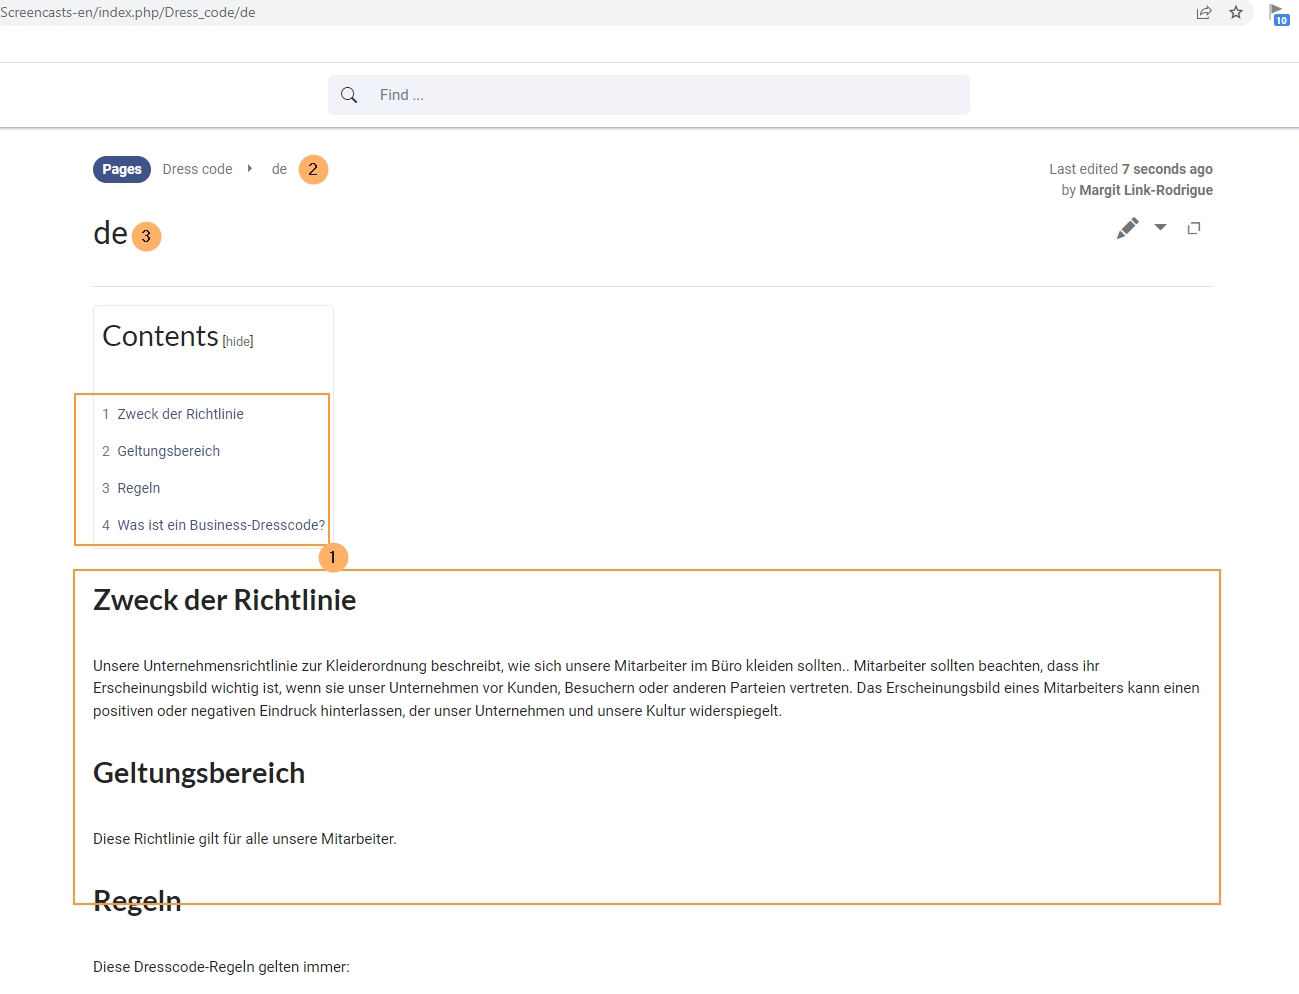Viewport: 1299px width, 994px height.
Task: Click the 'Contents' heading
Action: point(160,336)
